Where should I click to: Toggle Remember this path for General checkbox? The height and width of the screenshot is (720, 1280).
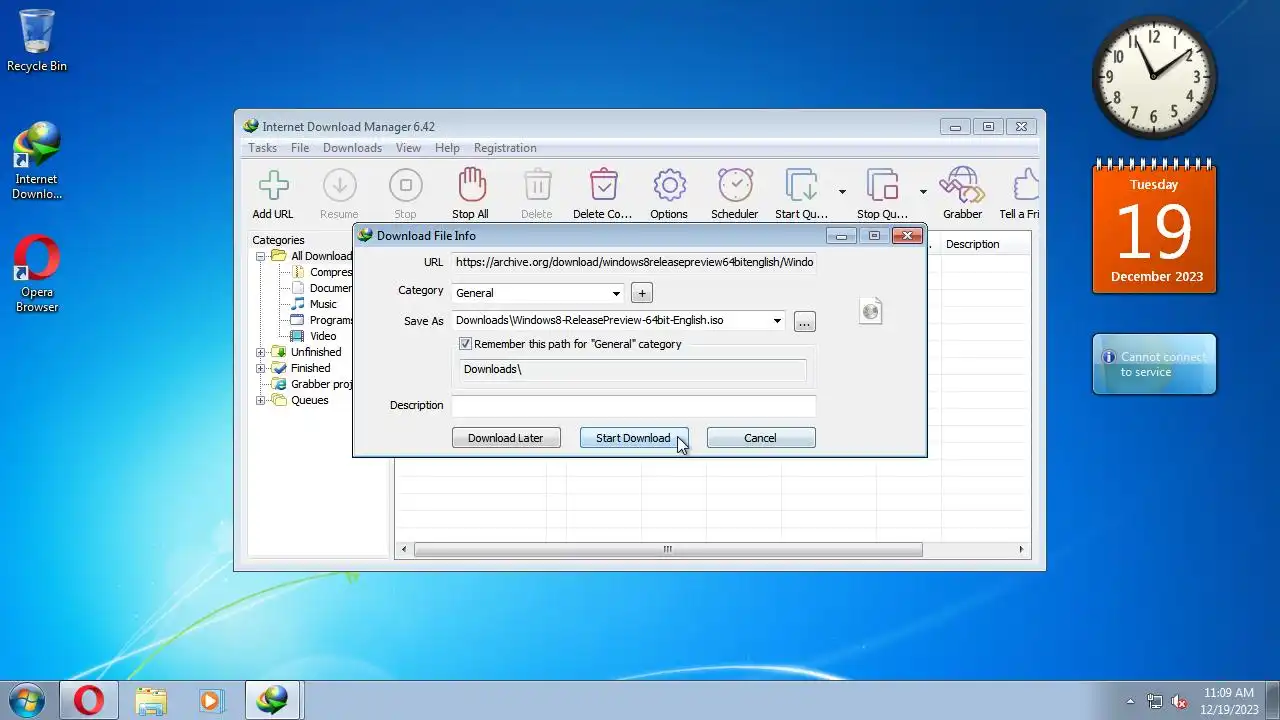pyautogui.click(x=465, y=344)
